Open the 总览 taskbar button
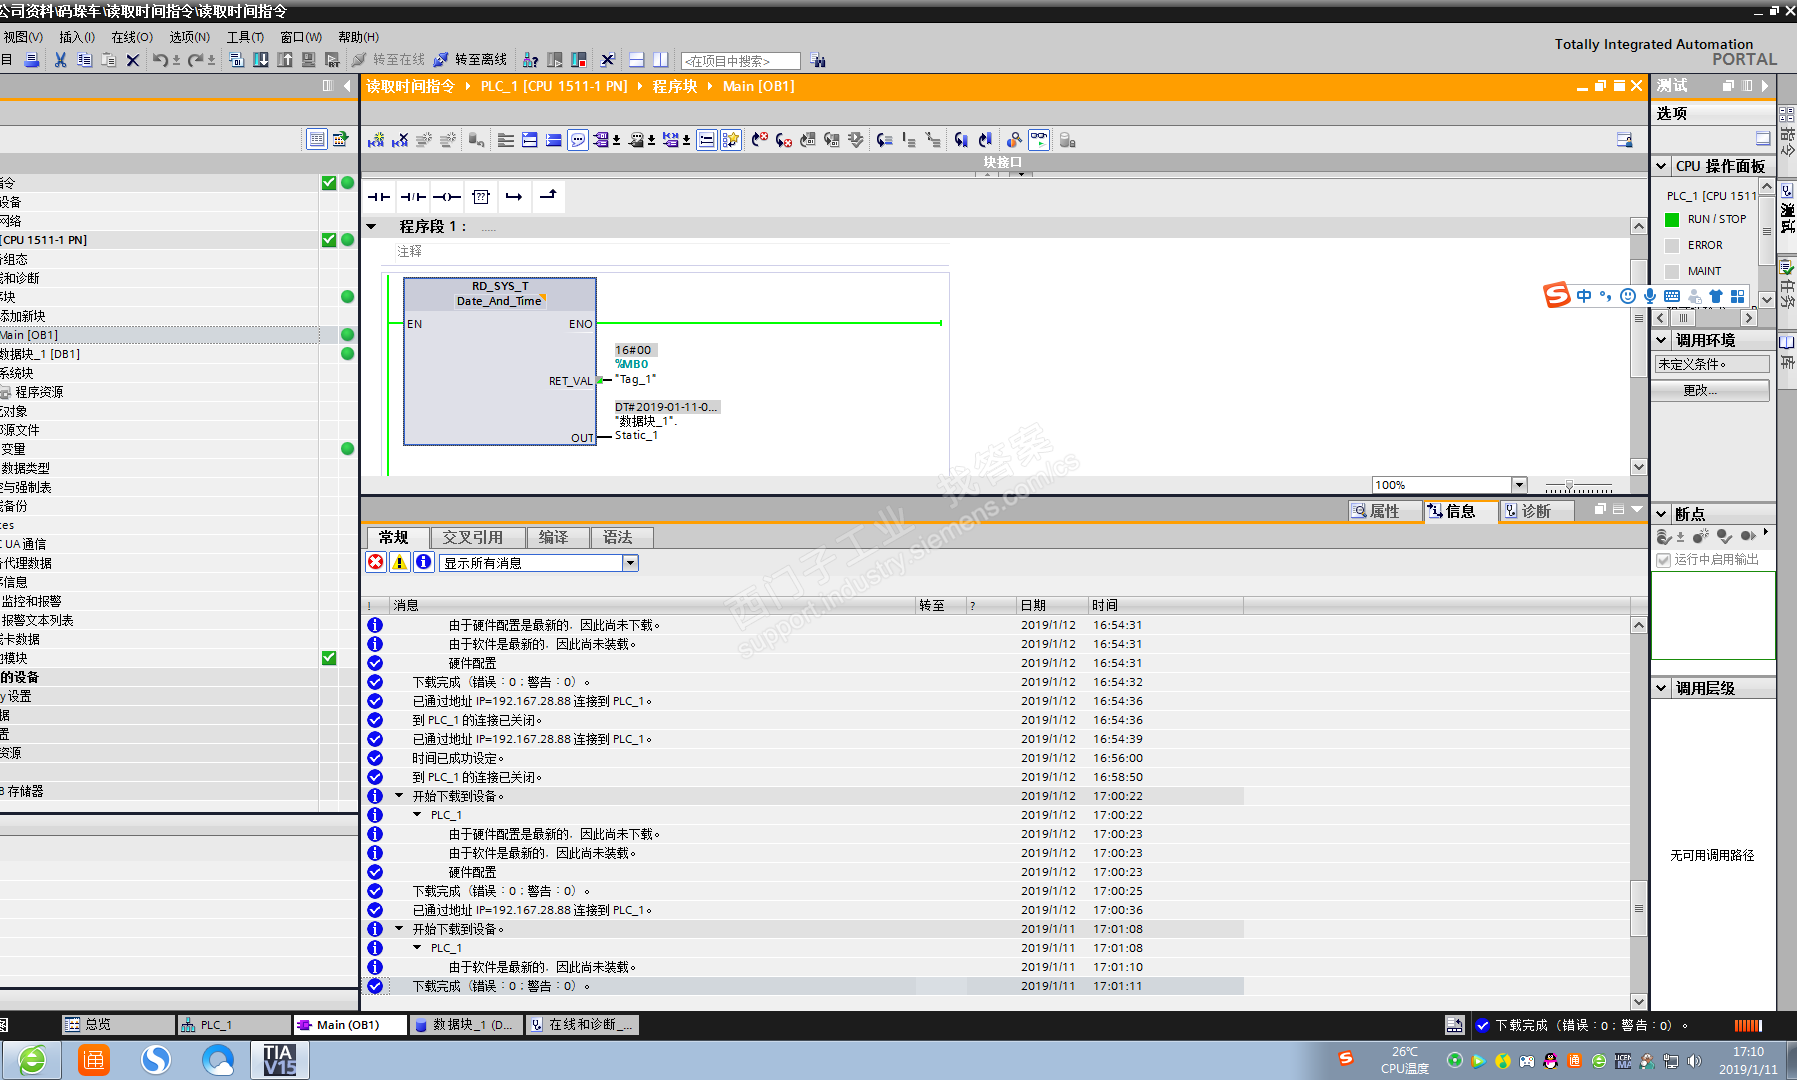 (x=117, y=1024)
